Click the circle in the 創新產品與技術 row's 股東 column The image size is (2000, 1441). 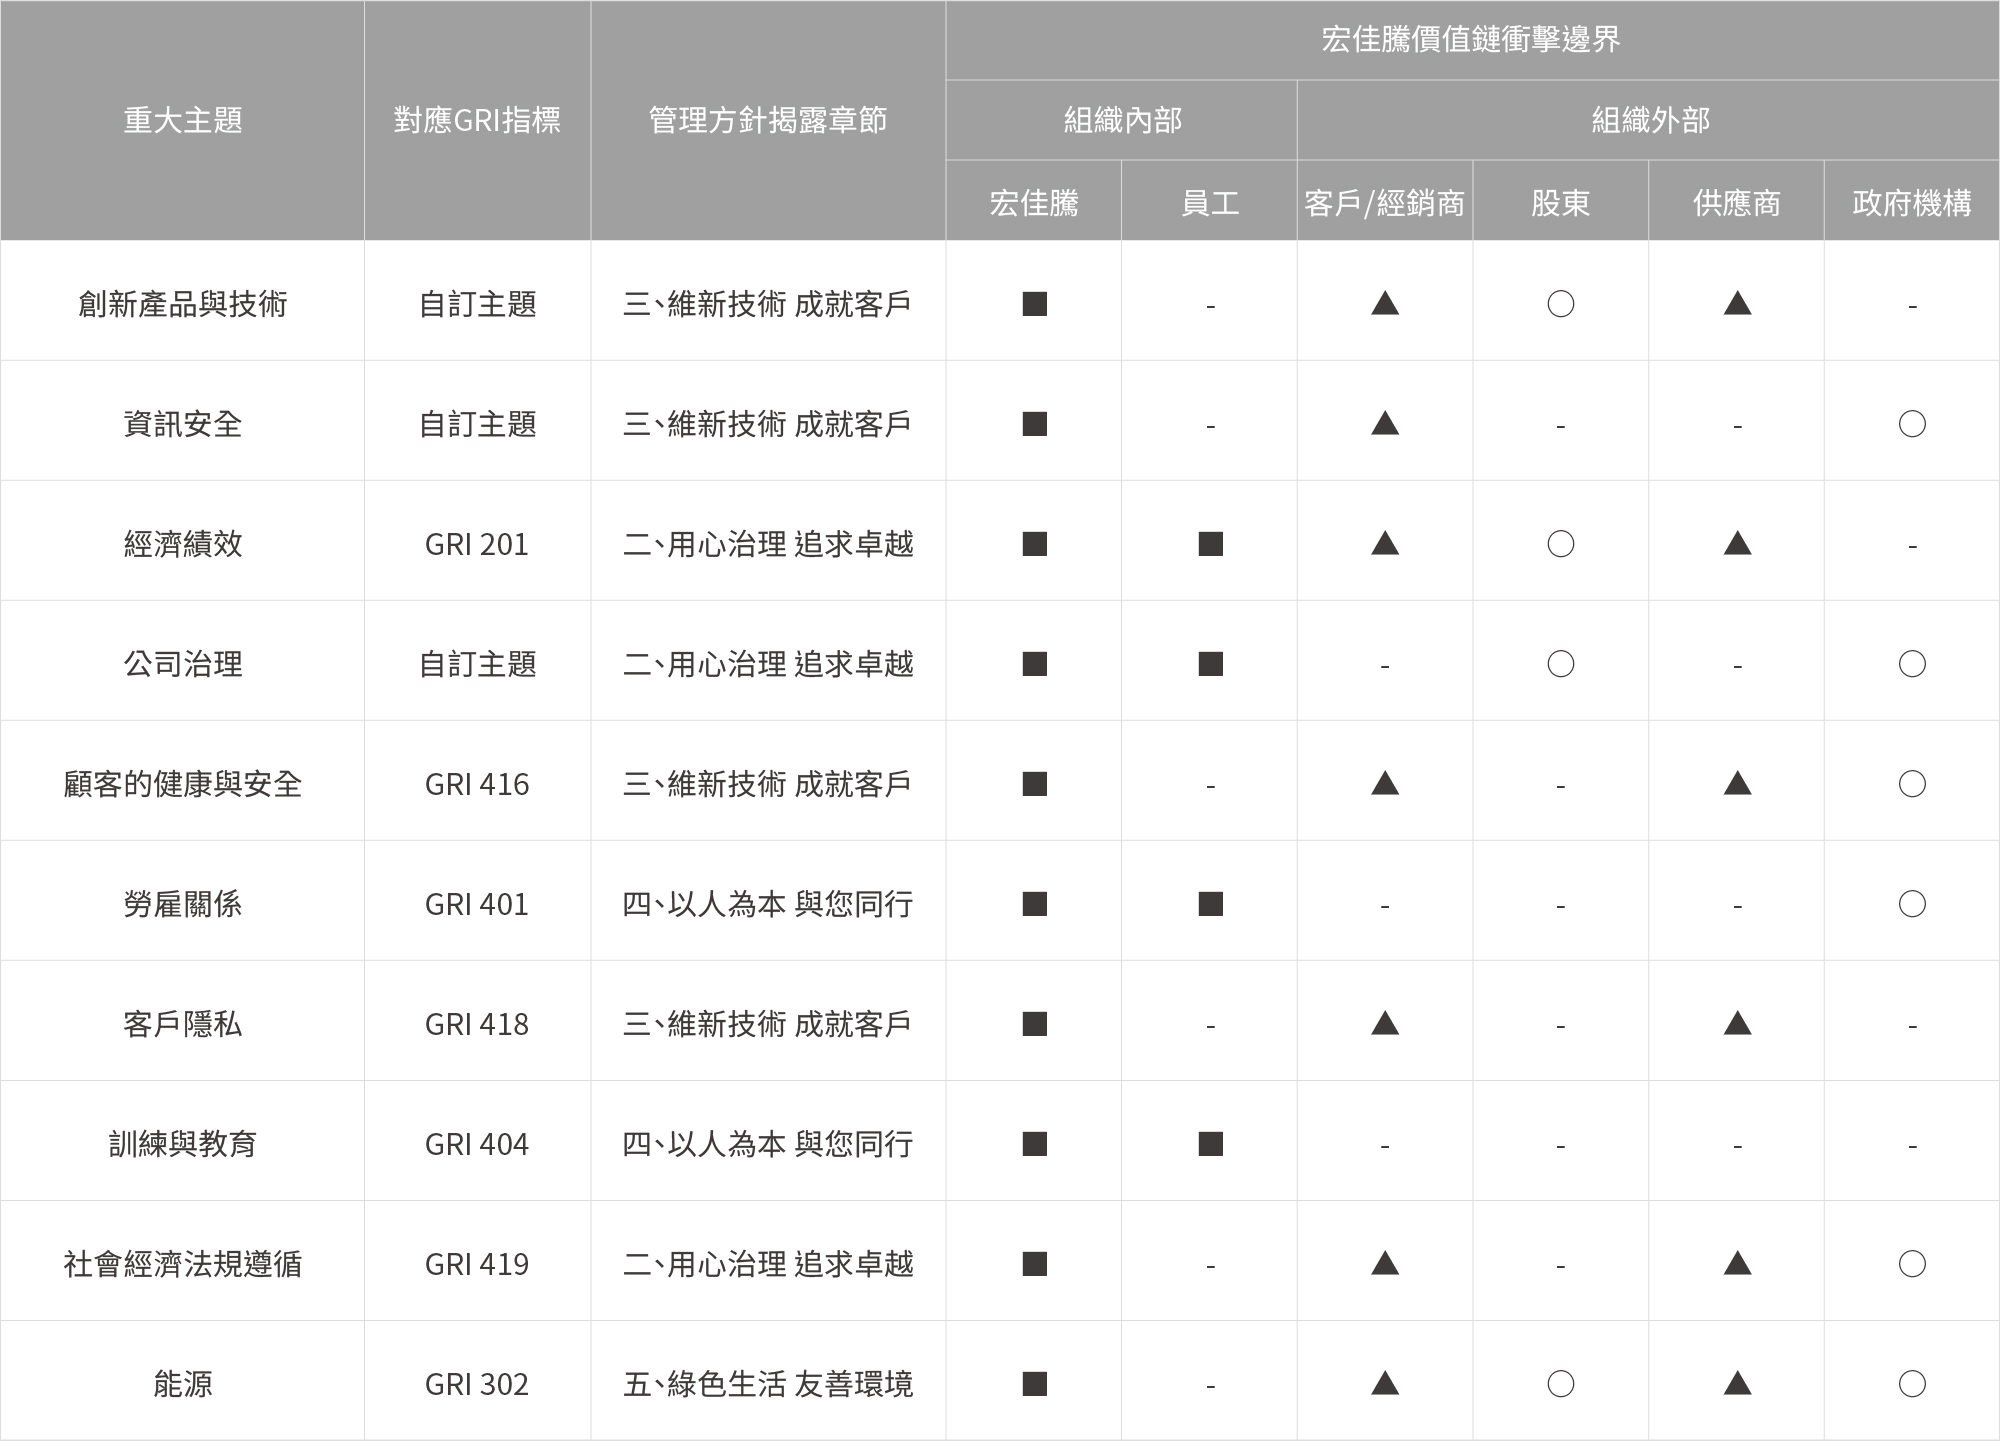point(1560,304)
